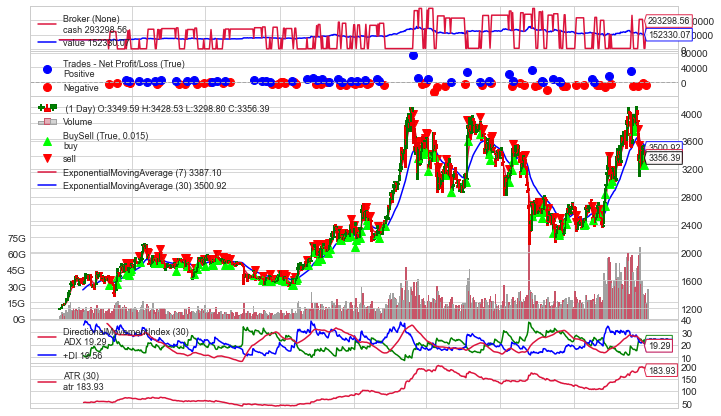Click the green buy triangle in the legend

(x=47, y=142)
